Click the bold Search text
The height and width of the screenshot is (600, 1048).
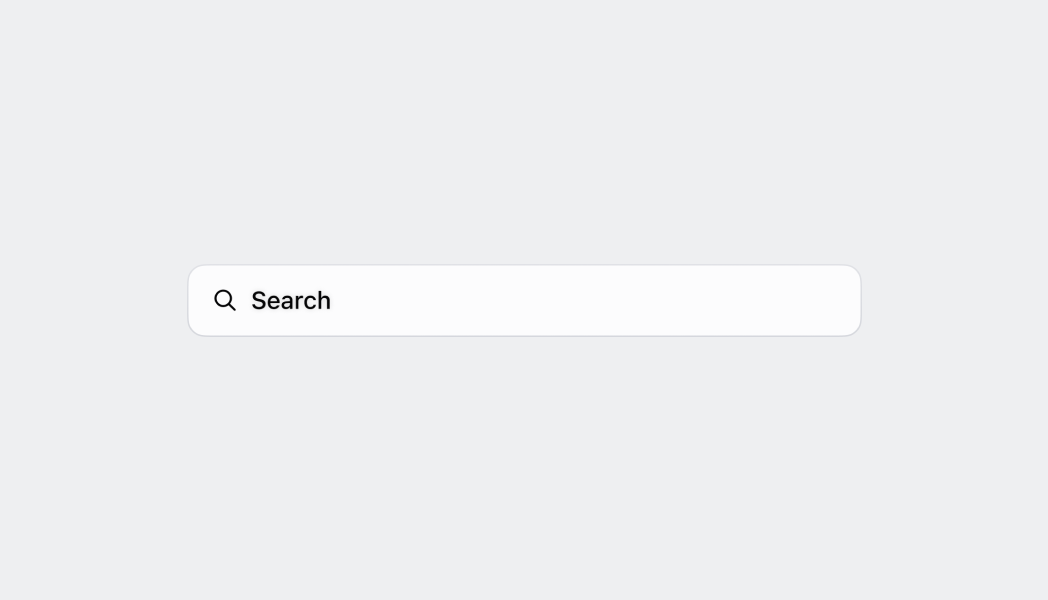290,300
